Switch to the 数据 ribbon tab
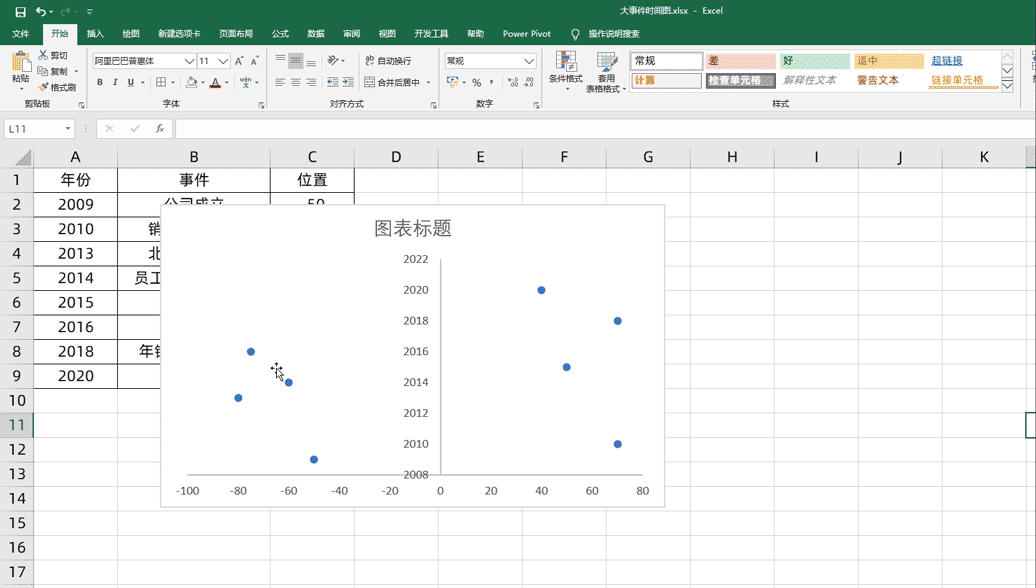The image size is (1036, 588). [x=316, y=34]
